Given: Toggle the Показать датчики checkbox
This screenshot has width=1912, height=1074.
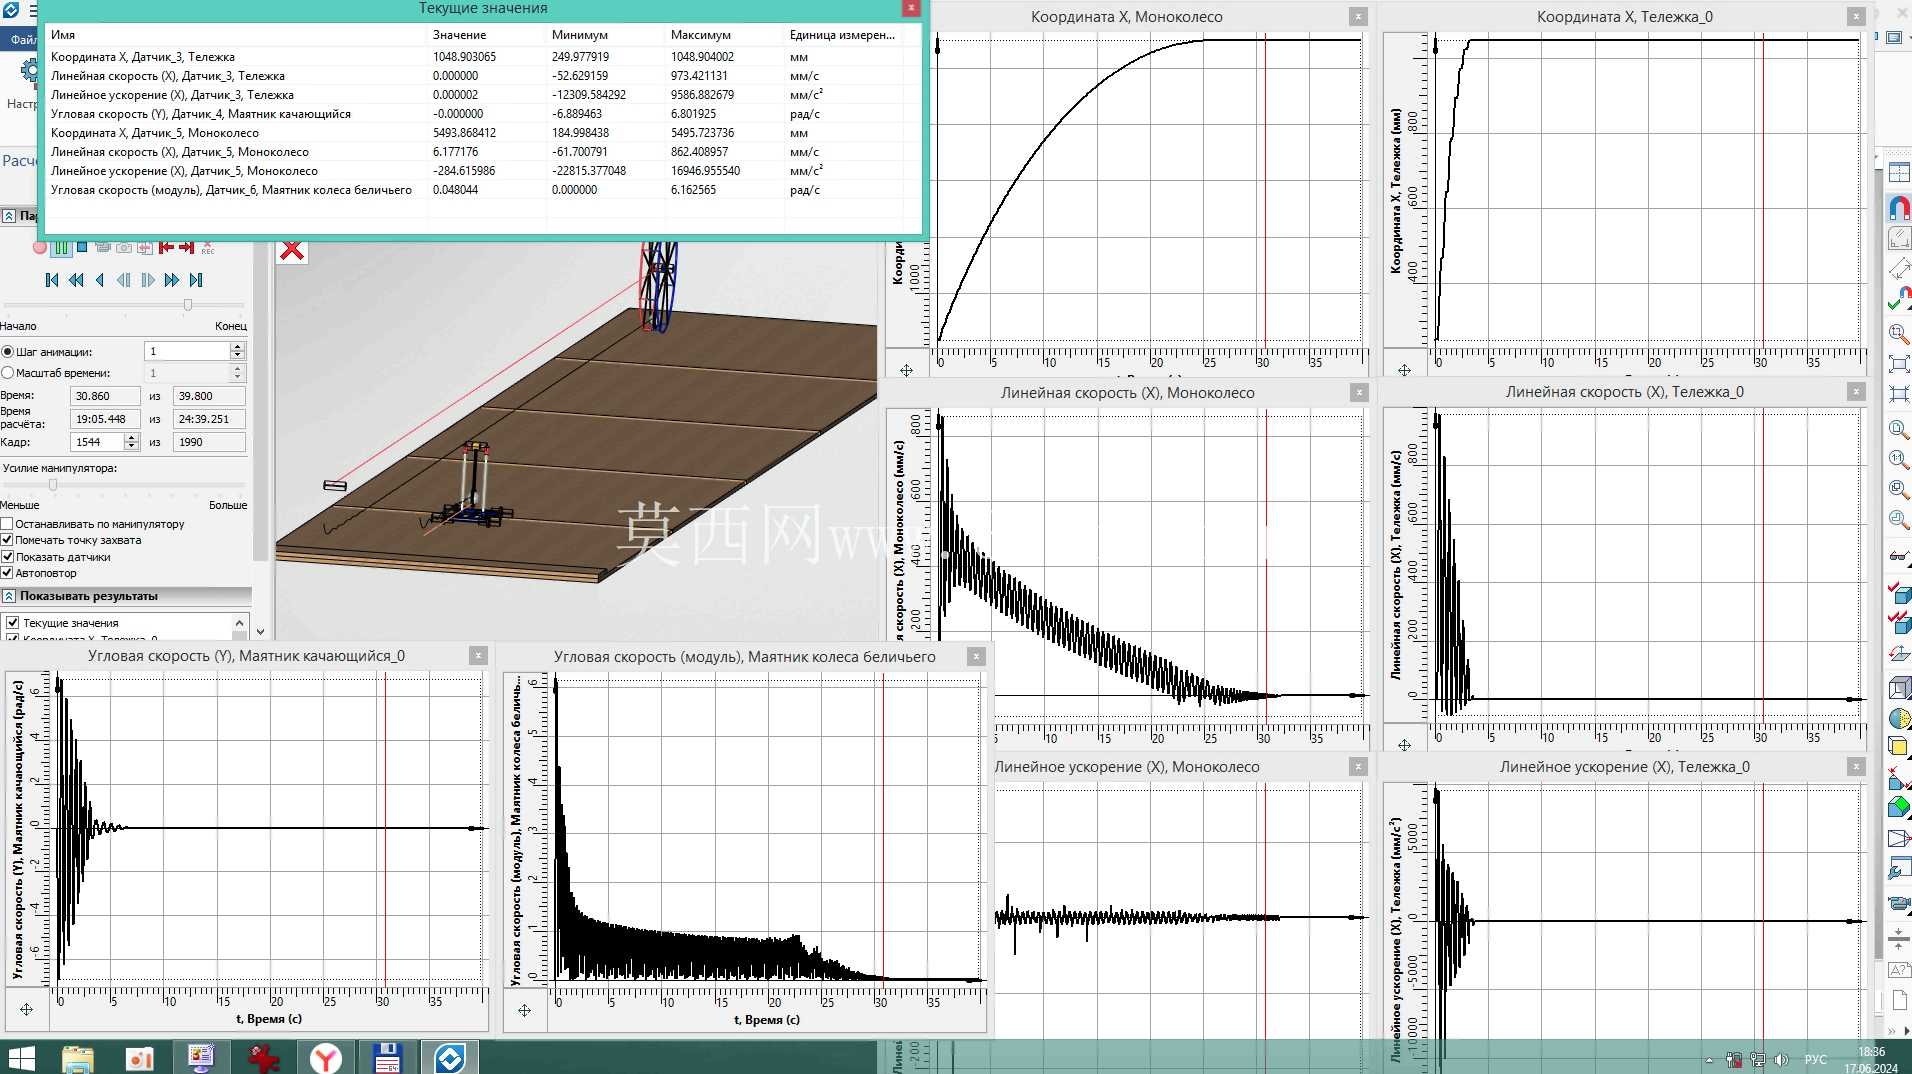Looking at the screenshot, I should pos(7,557).
